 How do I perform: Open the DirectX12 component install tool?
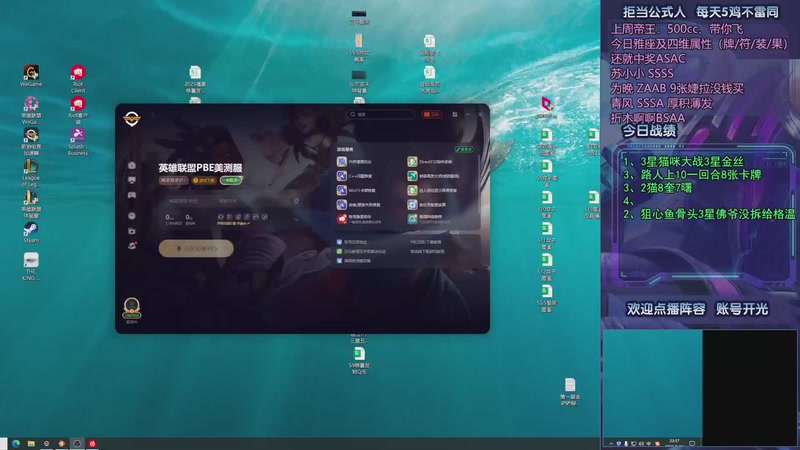click(431, 162)
